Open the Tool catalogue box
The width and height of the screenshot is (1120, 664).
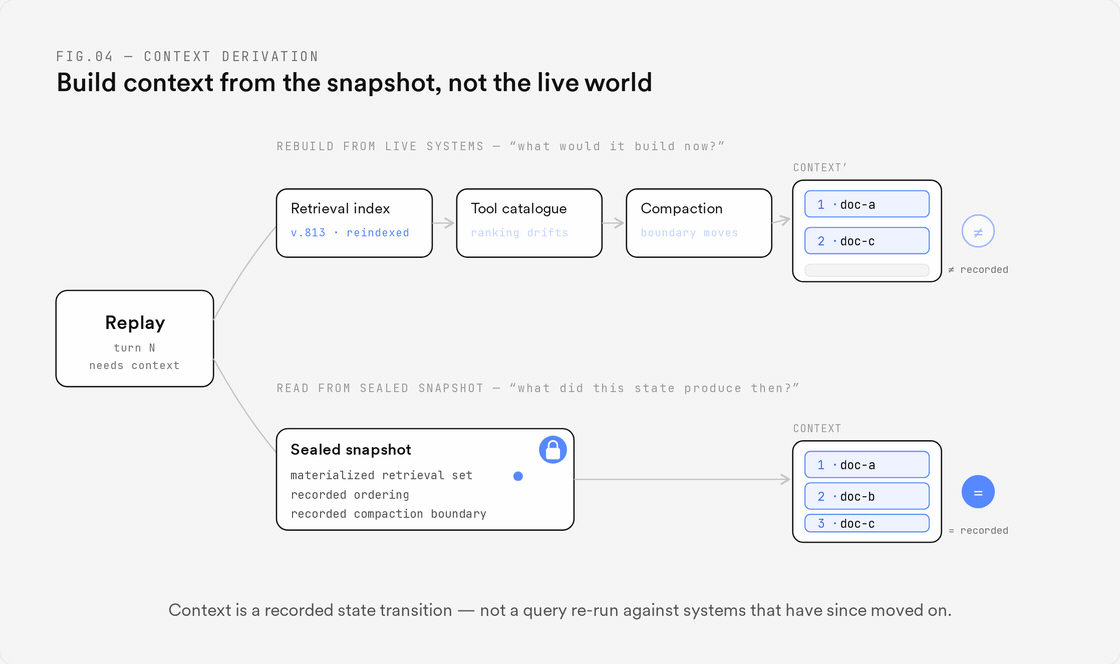(x=529, y=223)
